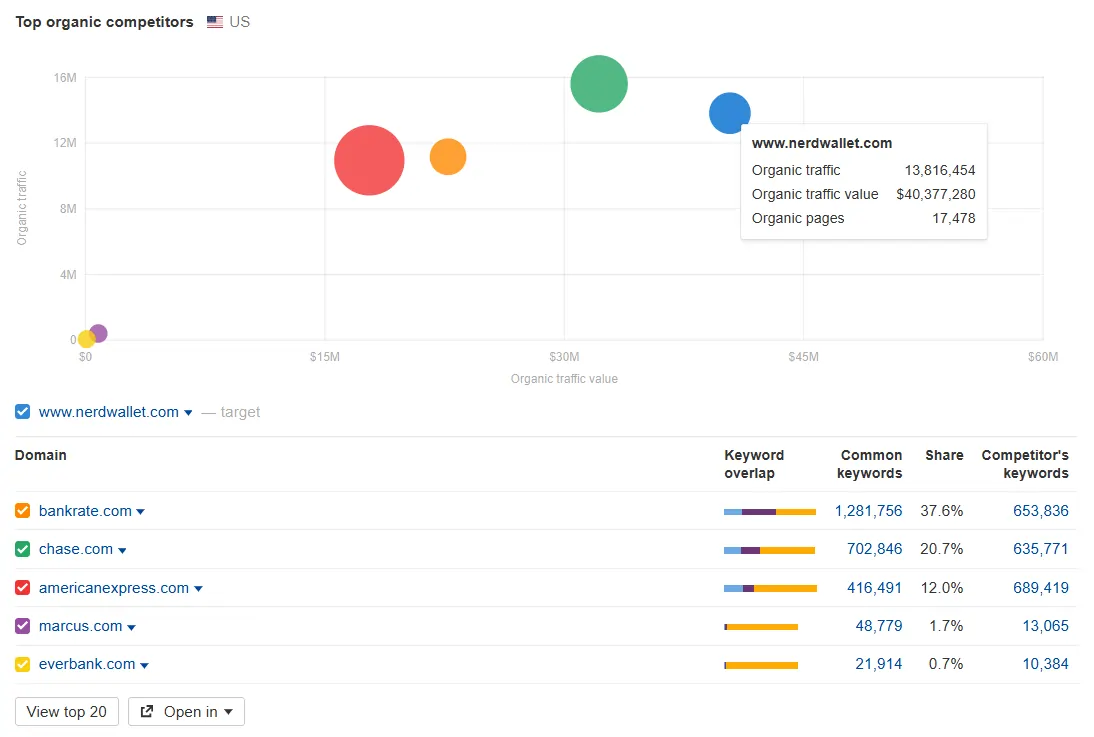The image size is (1094, 737).
Task: Click the red americanexpress bubble in chart
Action: (x=369, y=160)
